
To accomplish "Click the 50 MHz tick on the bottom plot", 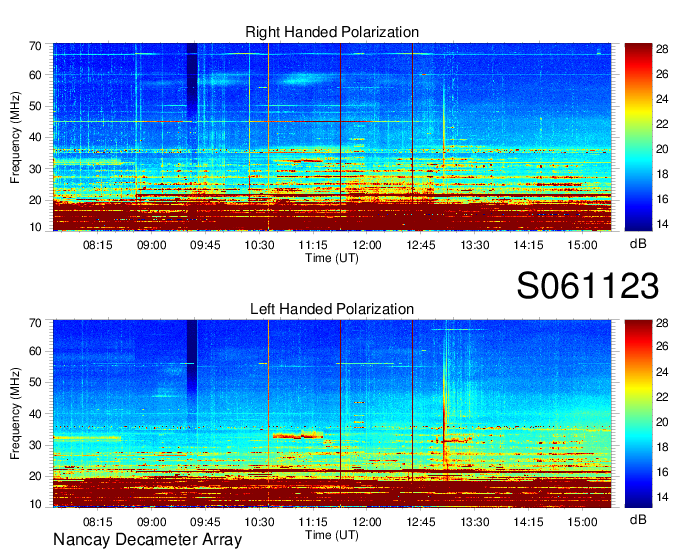I will pos(35,382).
